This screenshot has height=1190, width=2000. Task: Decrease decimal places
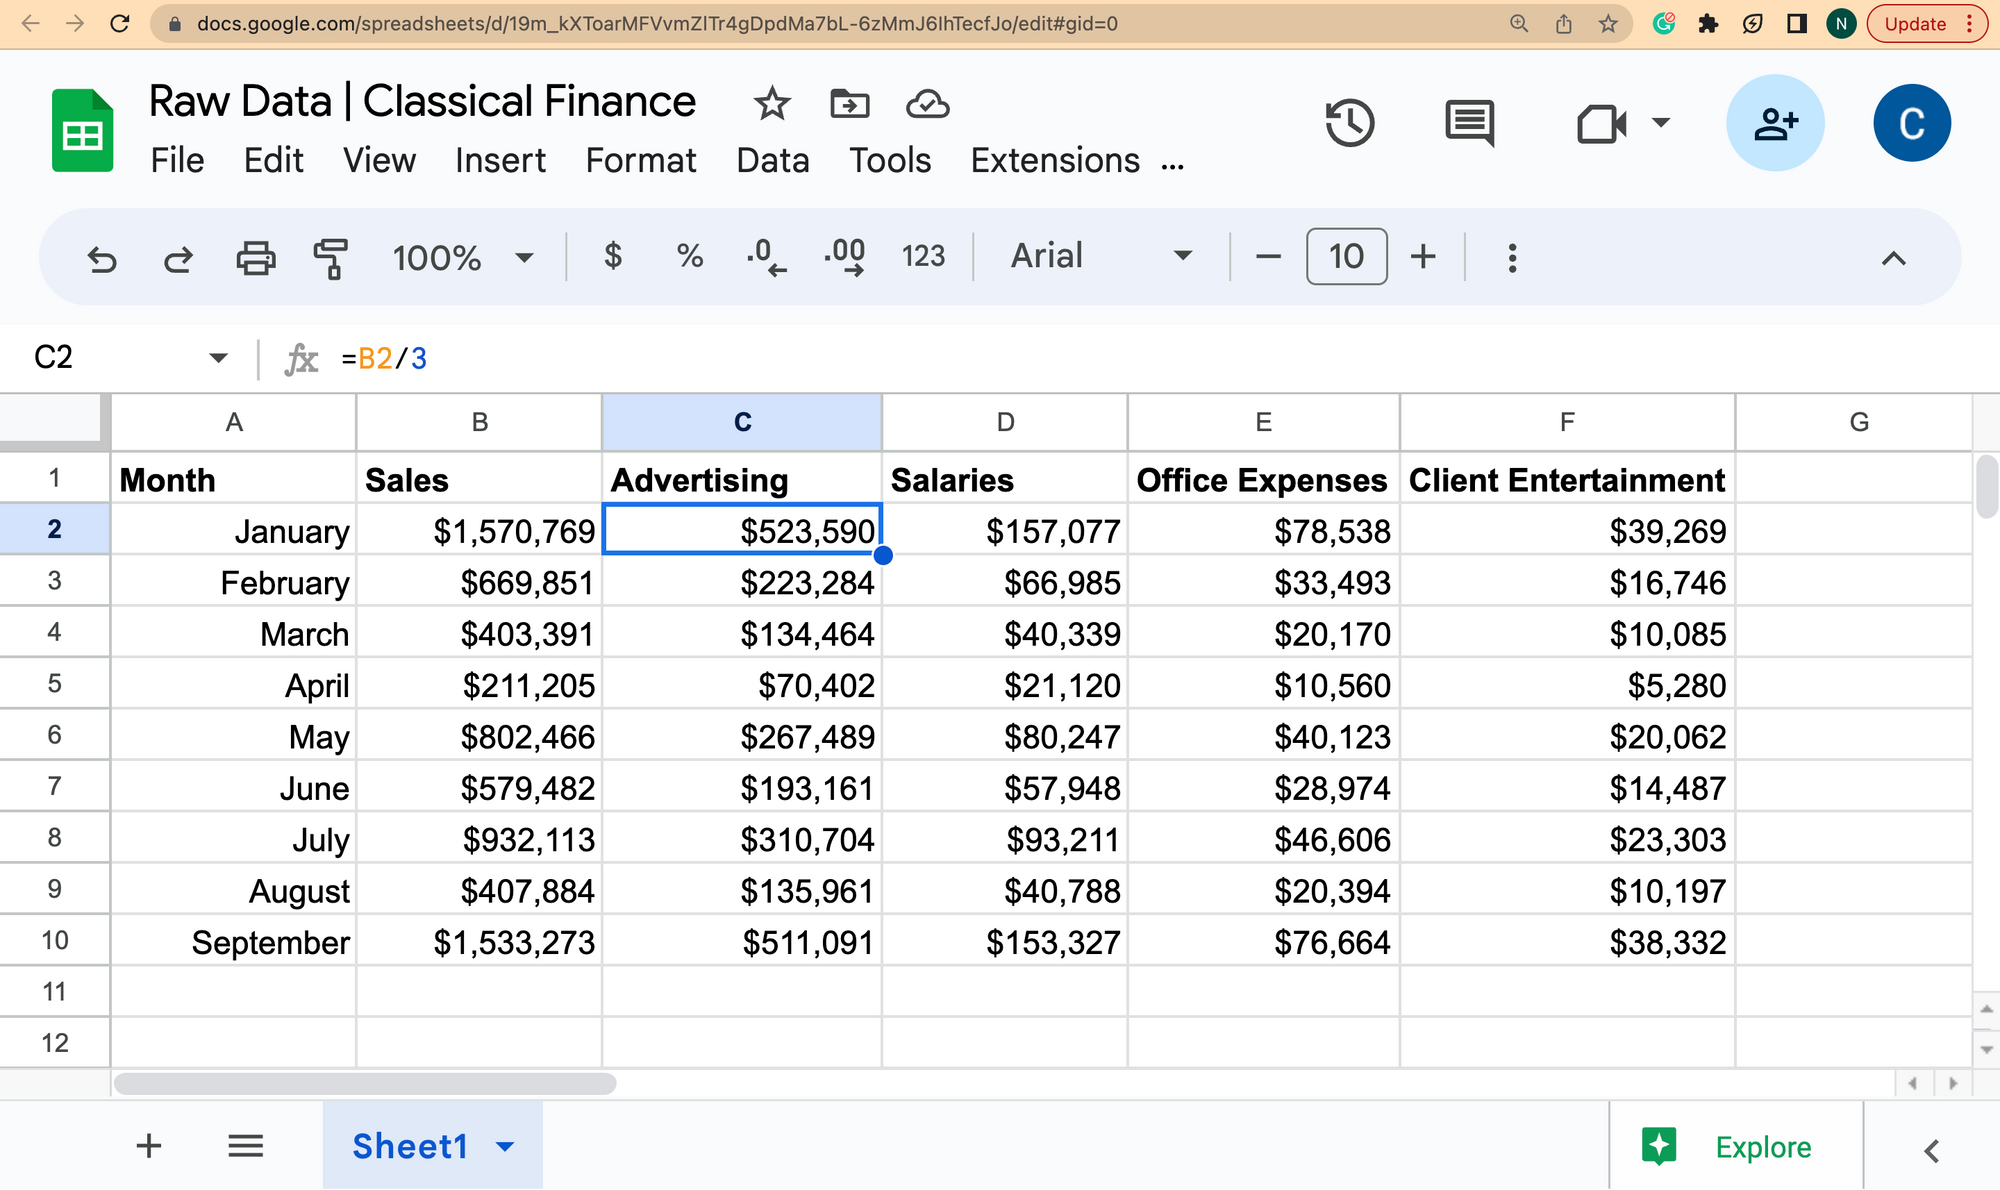click(766, 257)
